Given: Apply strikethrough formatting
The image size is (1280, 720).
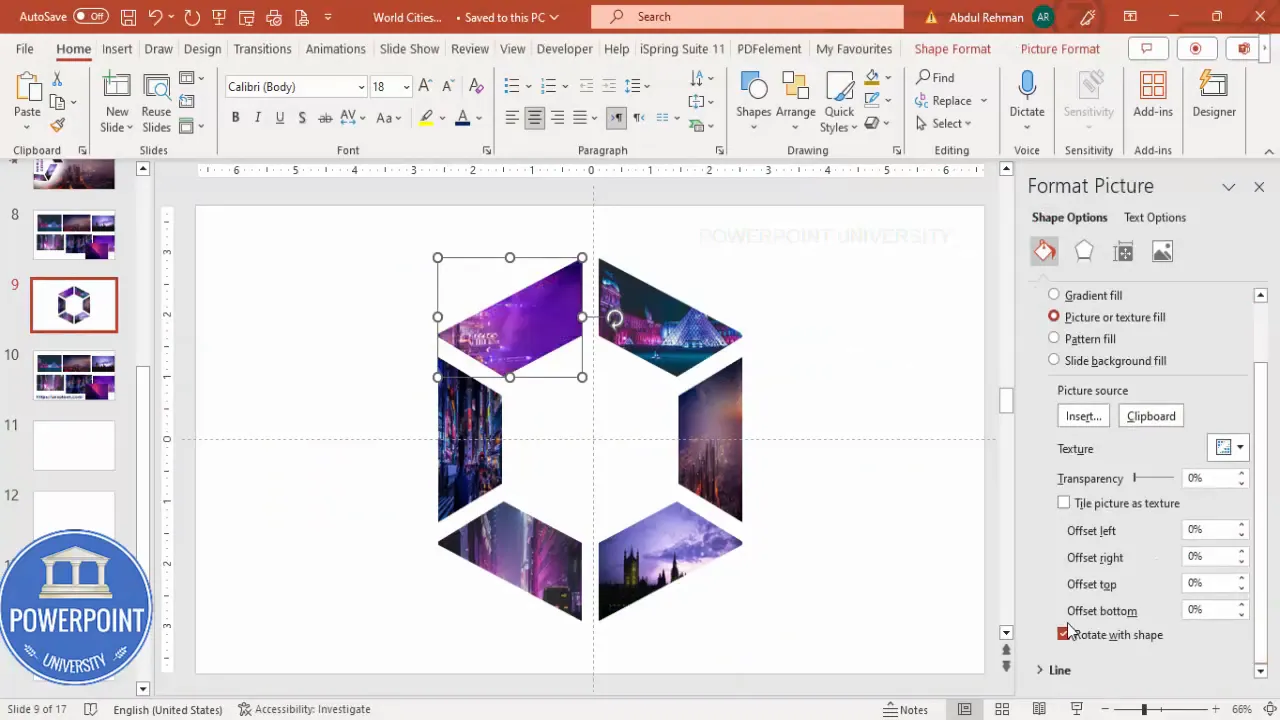Looking at the screenshot, I should click(325, 118).
